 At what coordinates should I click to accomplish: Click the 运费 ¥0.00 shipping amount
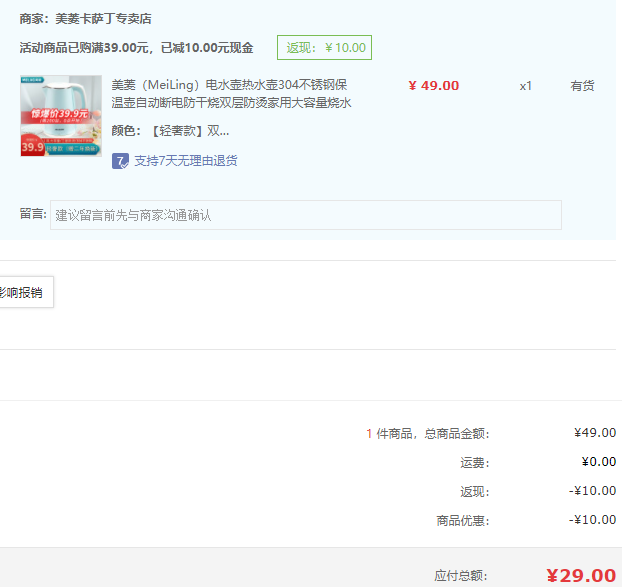click(x=598, y=462)
